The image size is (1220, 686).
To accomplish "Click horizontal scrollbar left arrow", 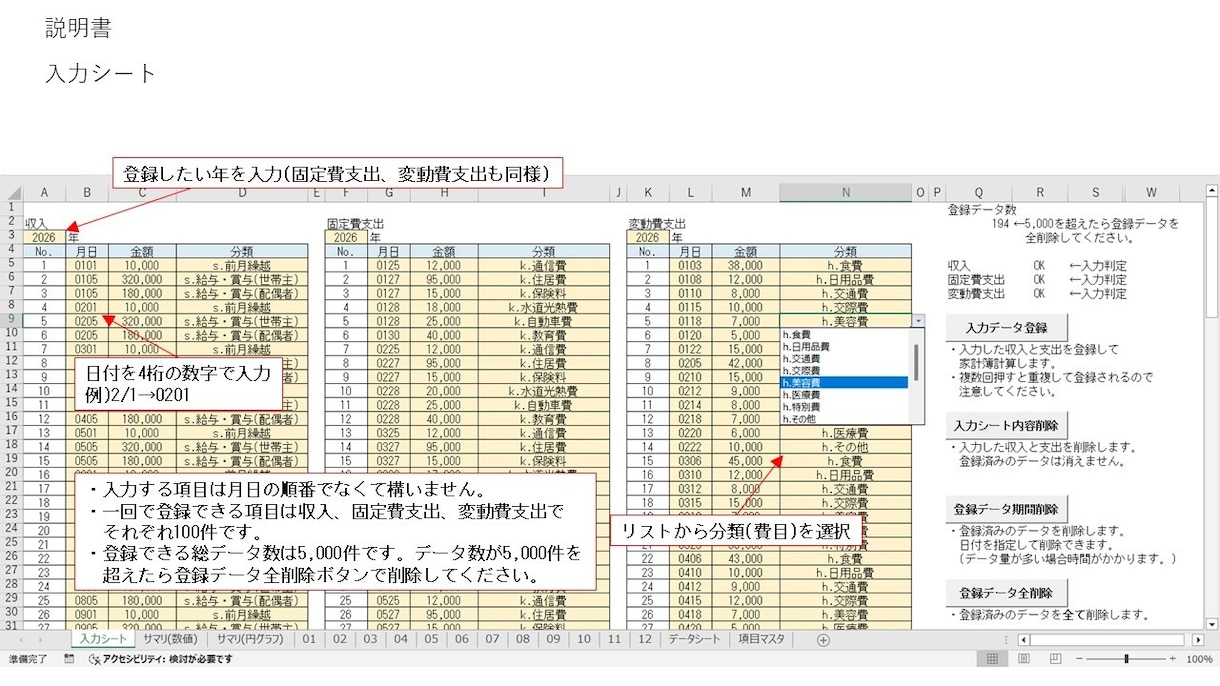I will pos(1024,639).
